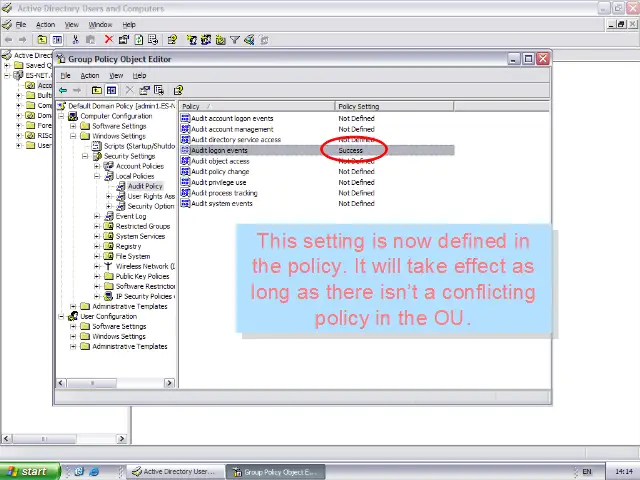
Task: Open File menu in Active Directory Users and Computers
Action: [20, 25]
